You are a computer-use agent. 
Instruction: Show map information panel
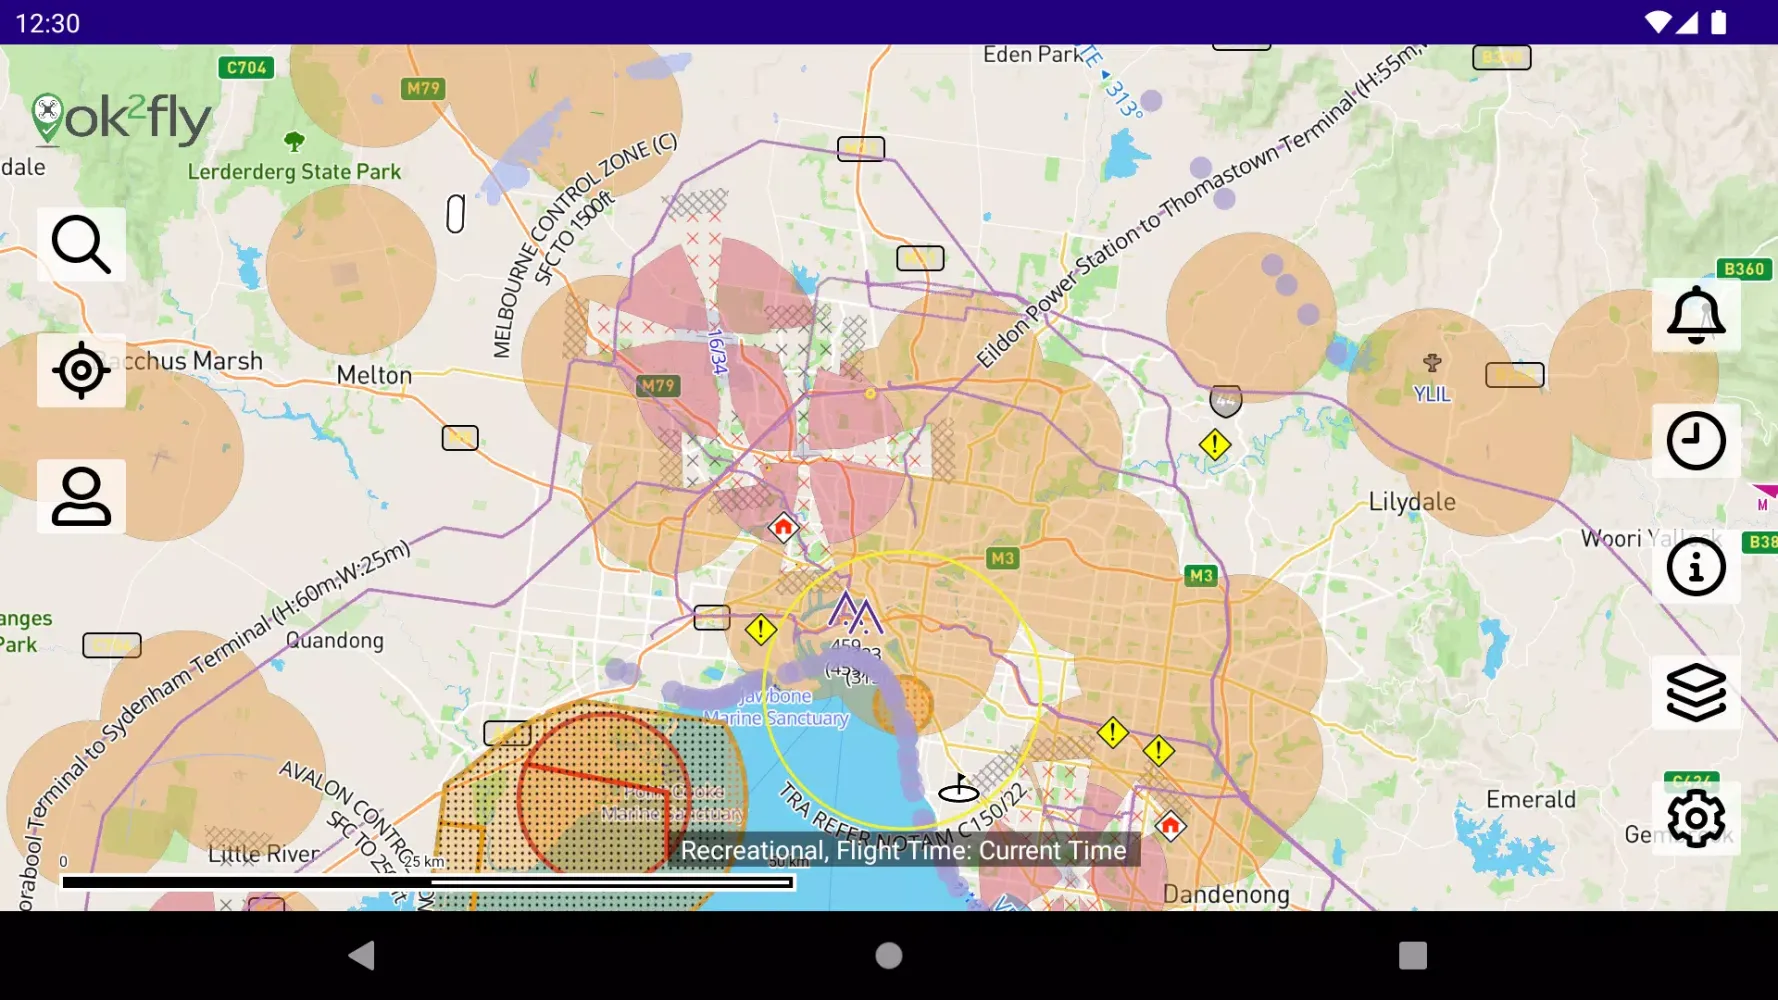(1695, 567)
